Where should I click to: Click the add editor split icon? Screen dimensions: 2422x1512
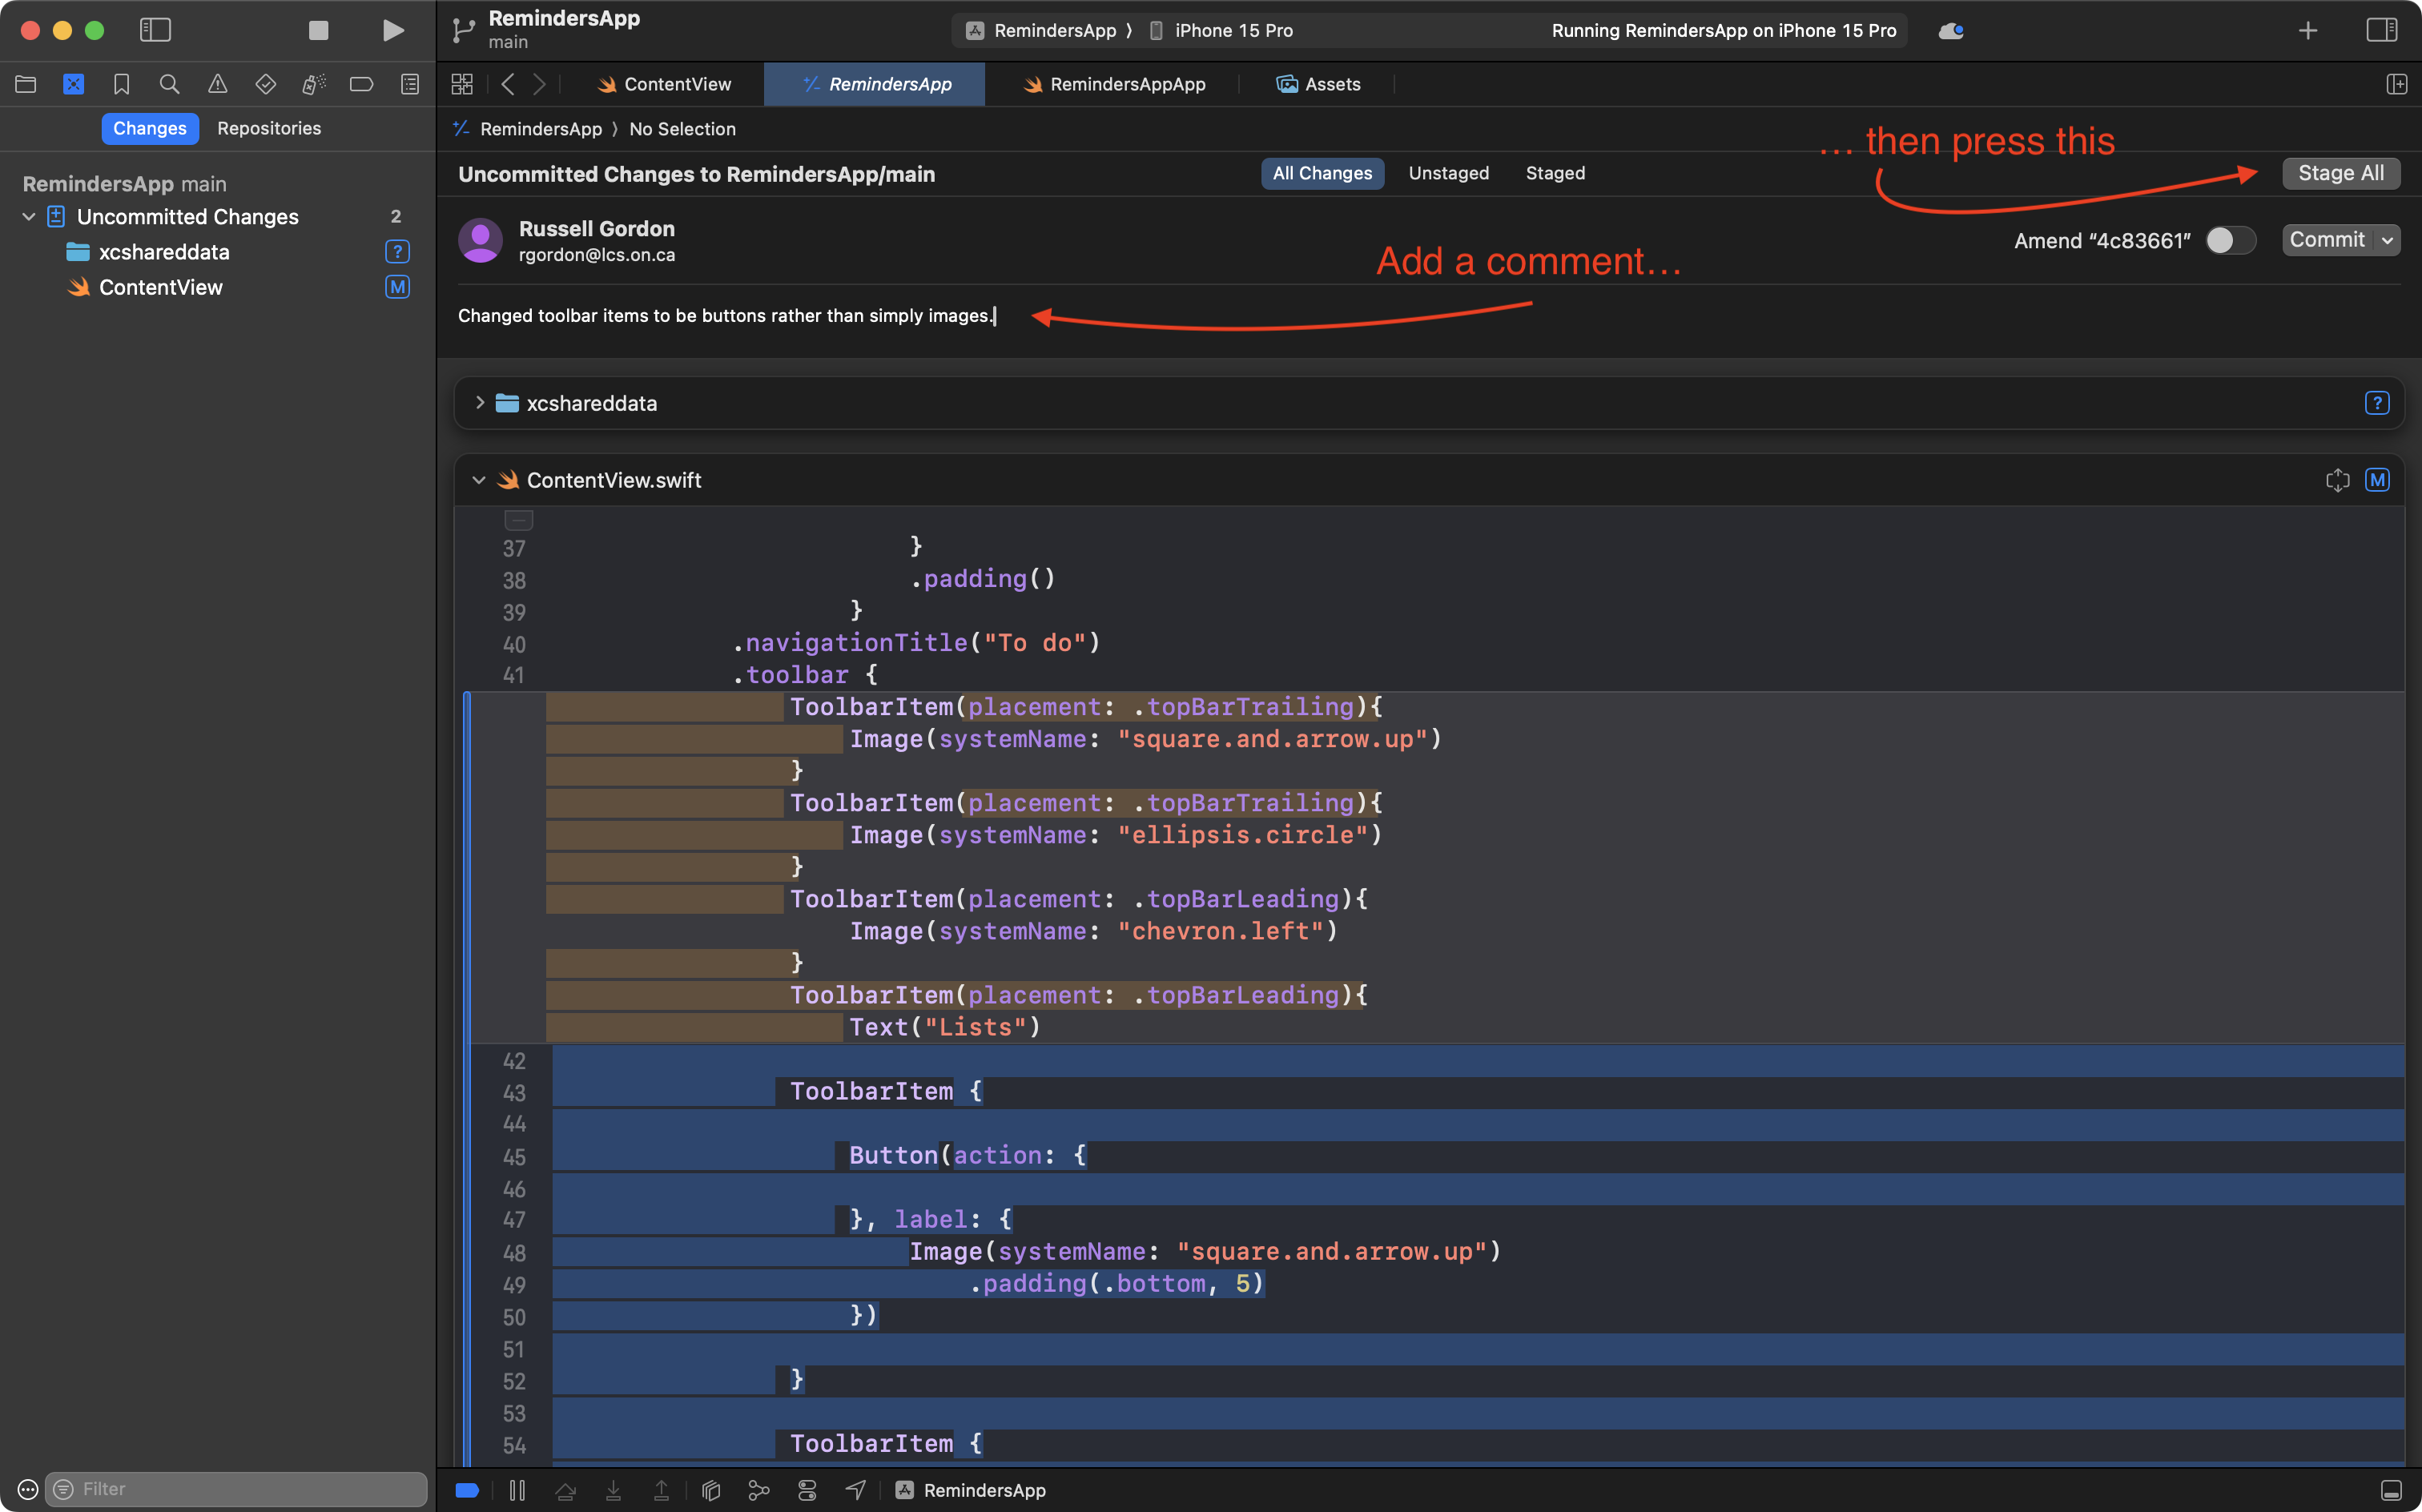[x=2396, y=84]
